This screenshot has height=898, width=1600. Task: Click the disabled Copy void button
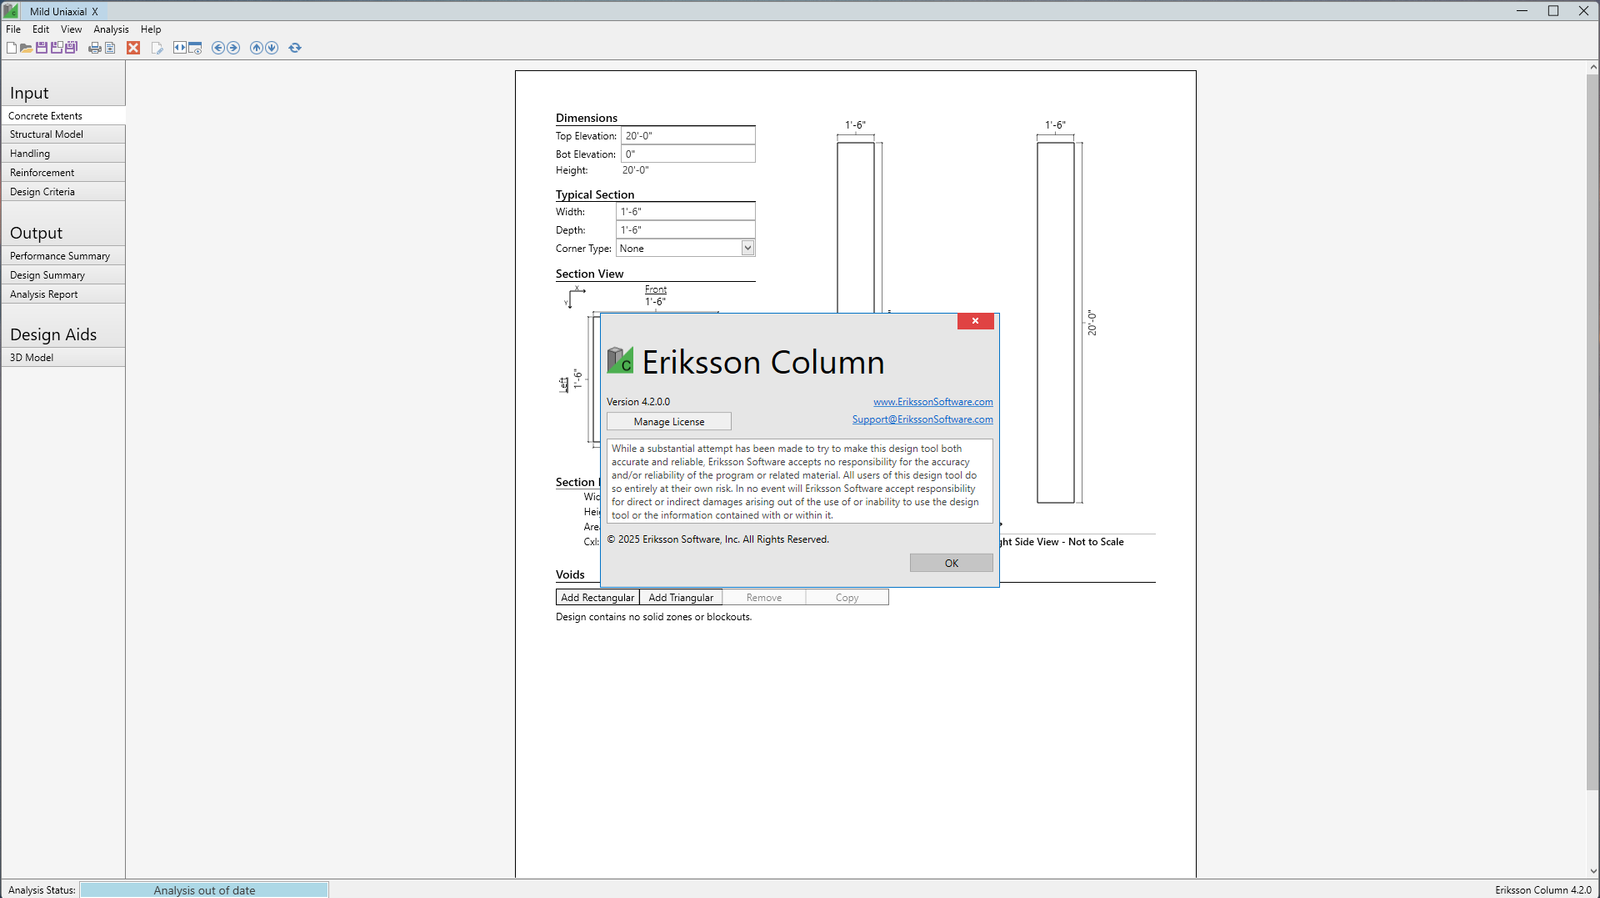847,597
